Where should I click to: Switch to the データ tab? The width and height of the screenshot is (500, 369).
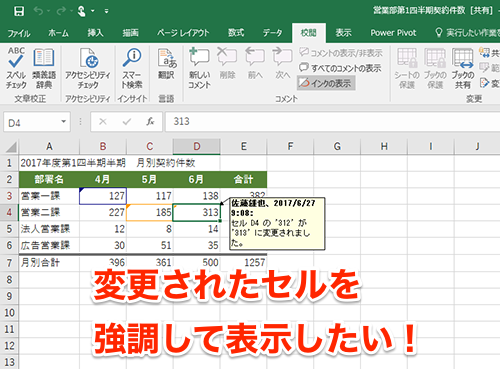point(272,33)
